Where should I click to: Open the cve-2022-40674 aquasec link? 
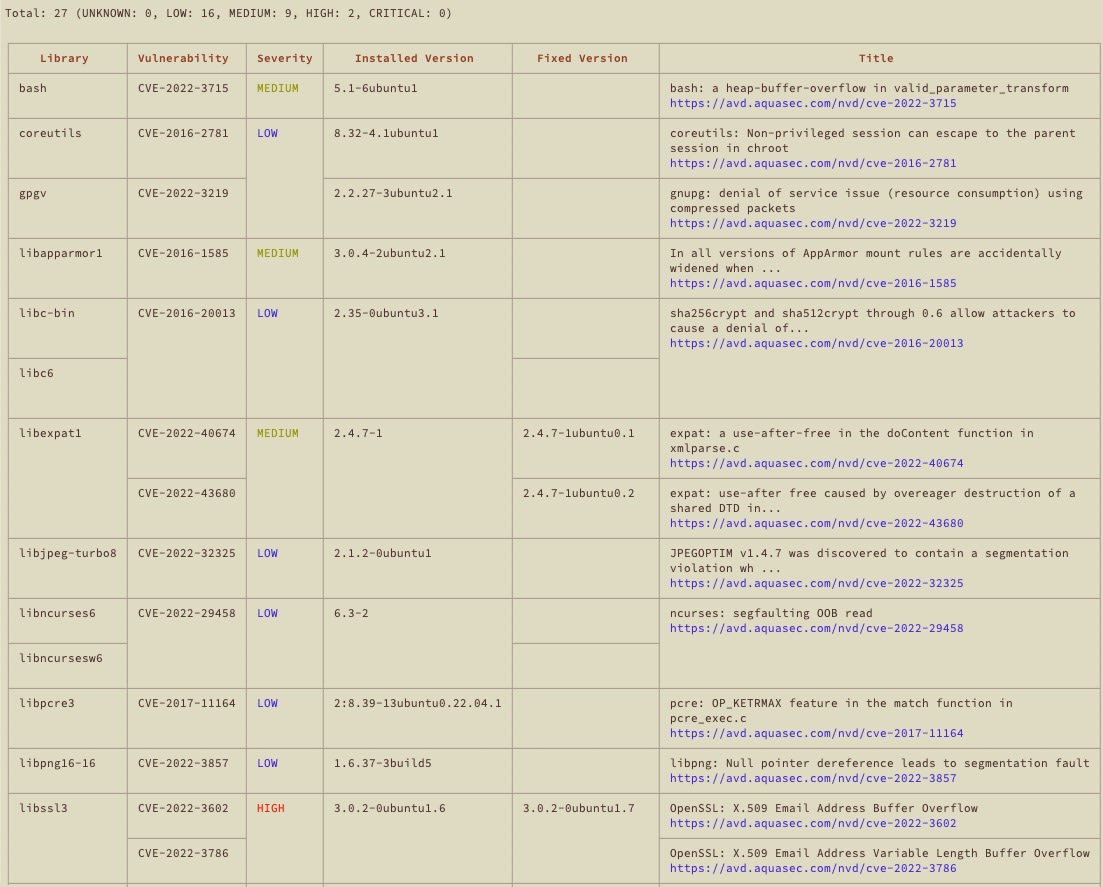pos(816,464)
